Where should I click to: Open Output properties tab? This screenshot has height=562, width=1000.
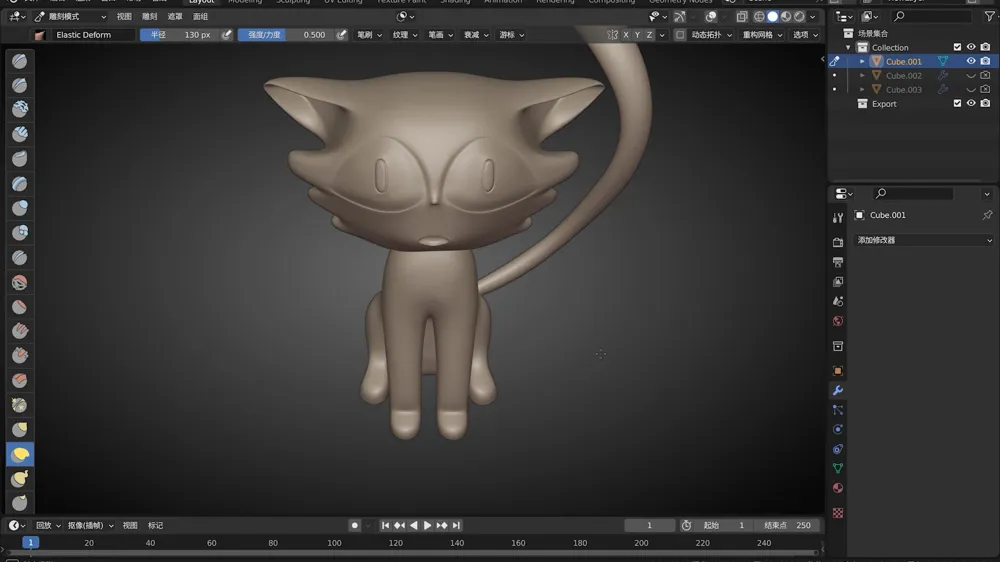coord(838,262)
